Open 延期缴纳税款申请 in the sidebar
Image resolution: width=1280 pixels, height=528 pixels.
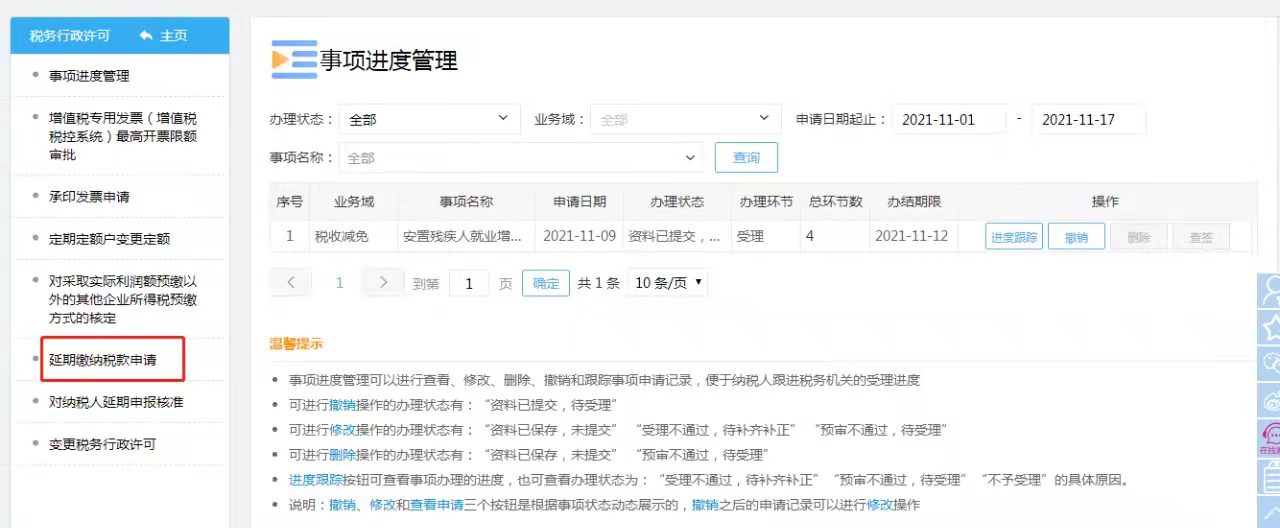103,359
